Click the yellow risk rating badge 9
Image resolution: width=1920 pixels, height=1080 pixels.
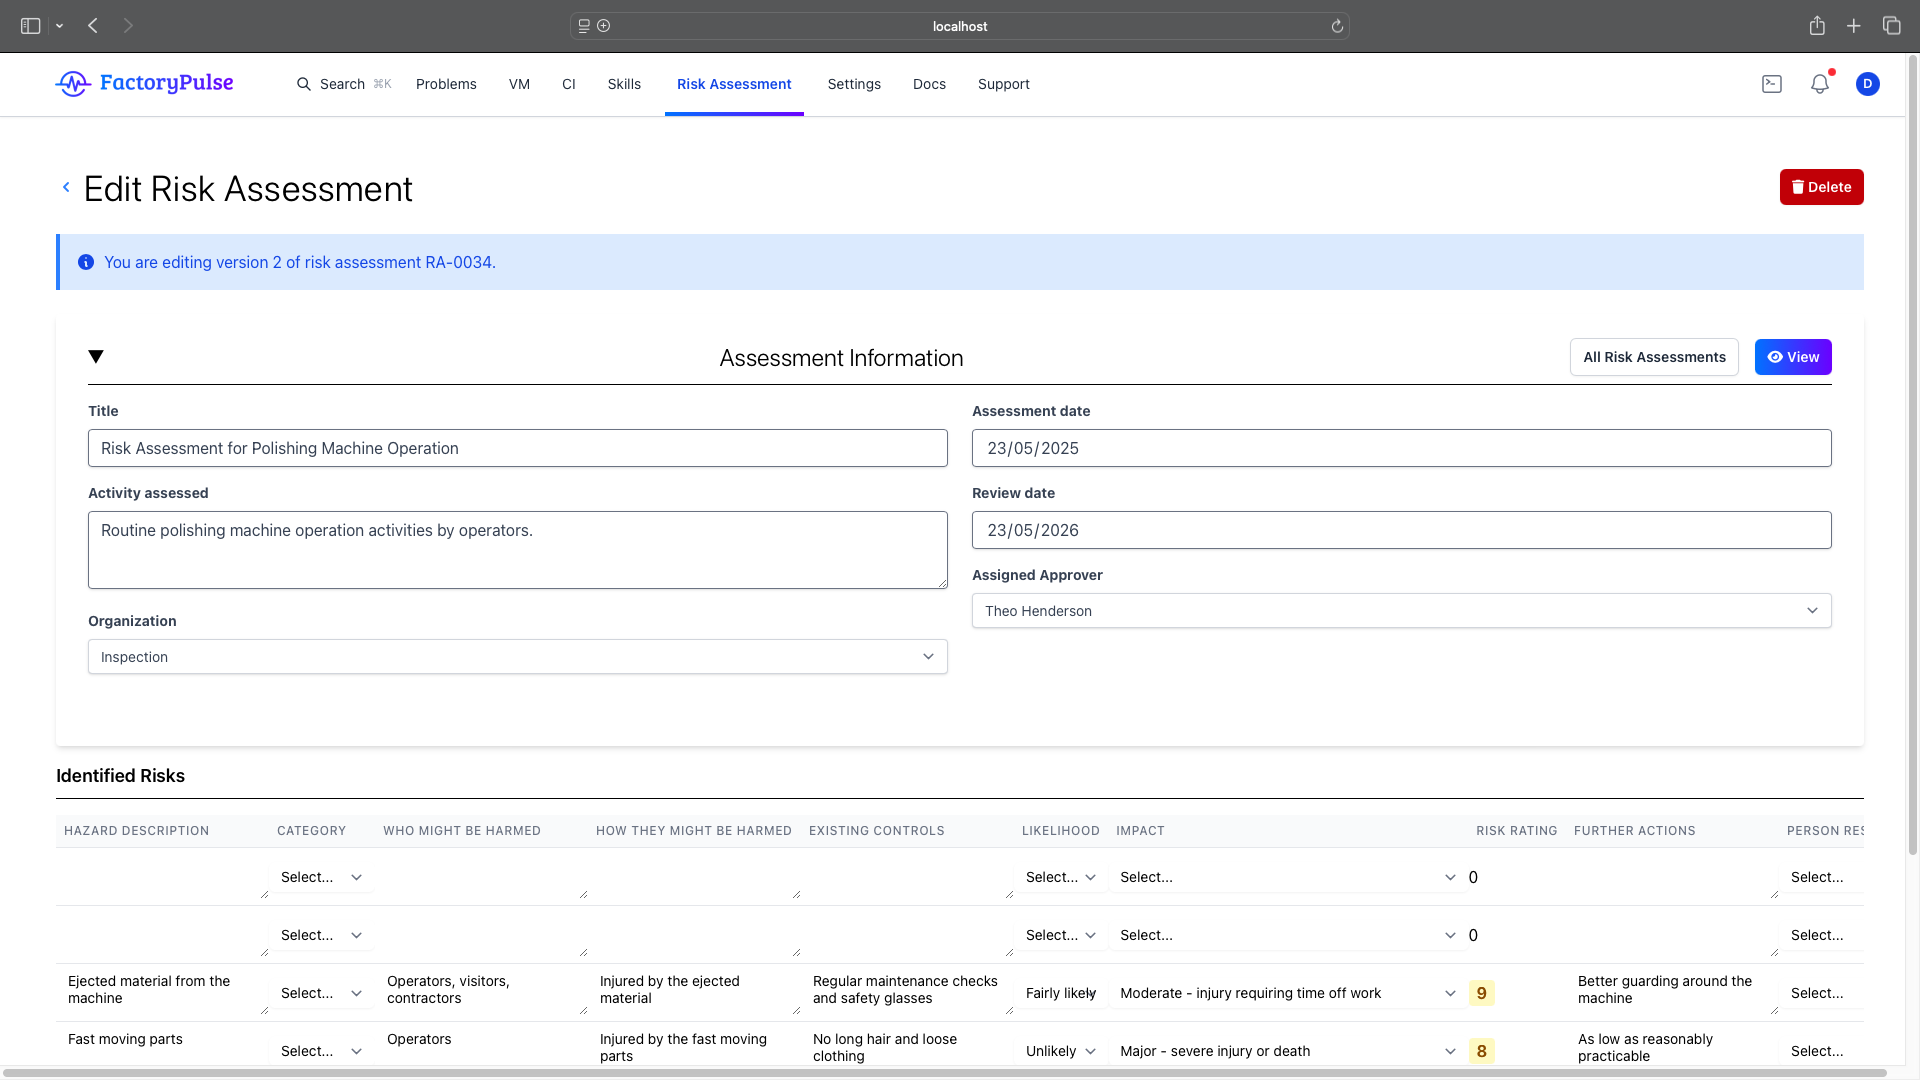(x=1481, y=993)
